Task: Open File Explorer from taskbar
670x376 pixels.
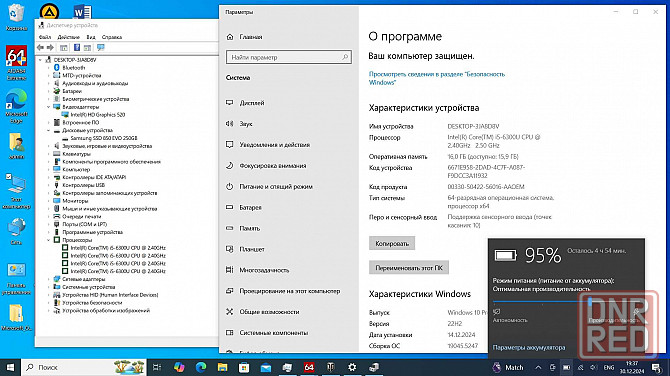Action: point(222,367)
